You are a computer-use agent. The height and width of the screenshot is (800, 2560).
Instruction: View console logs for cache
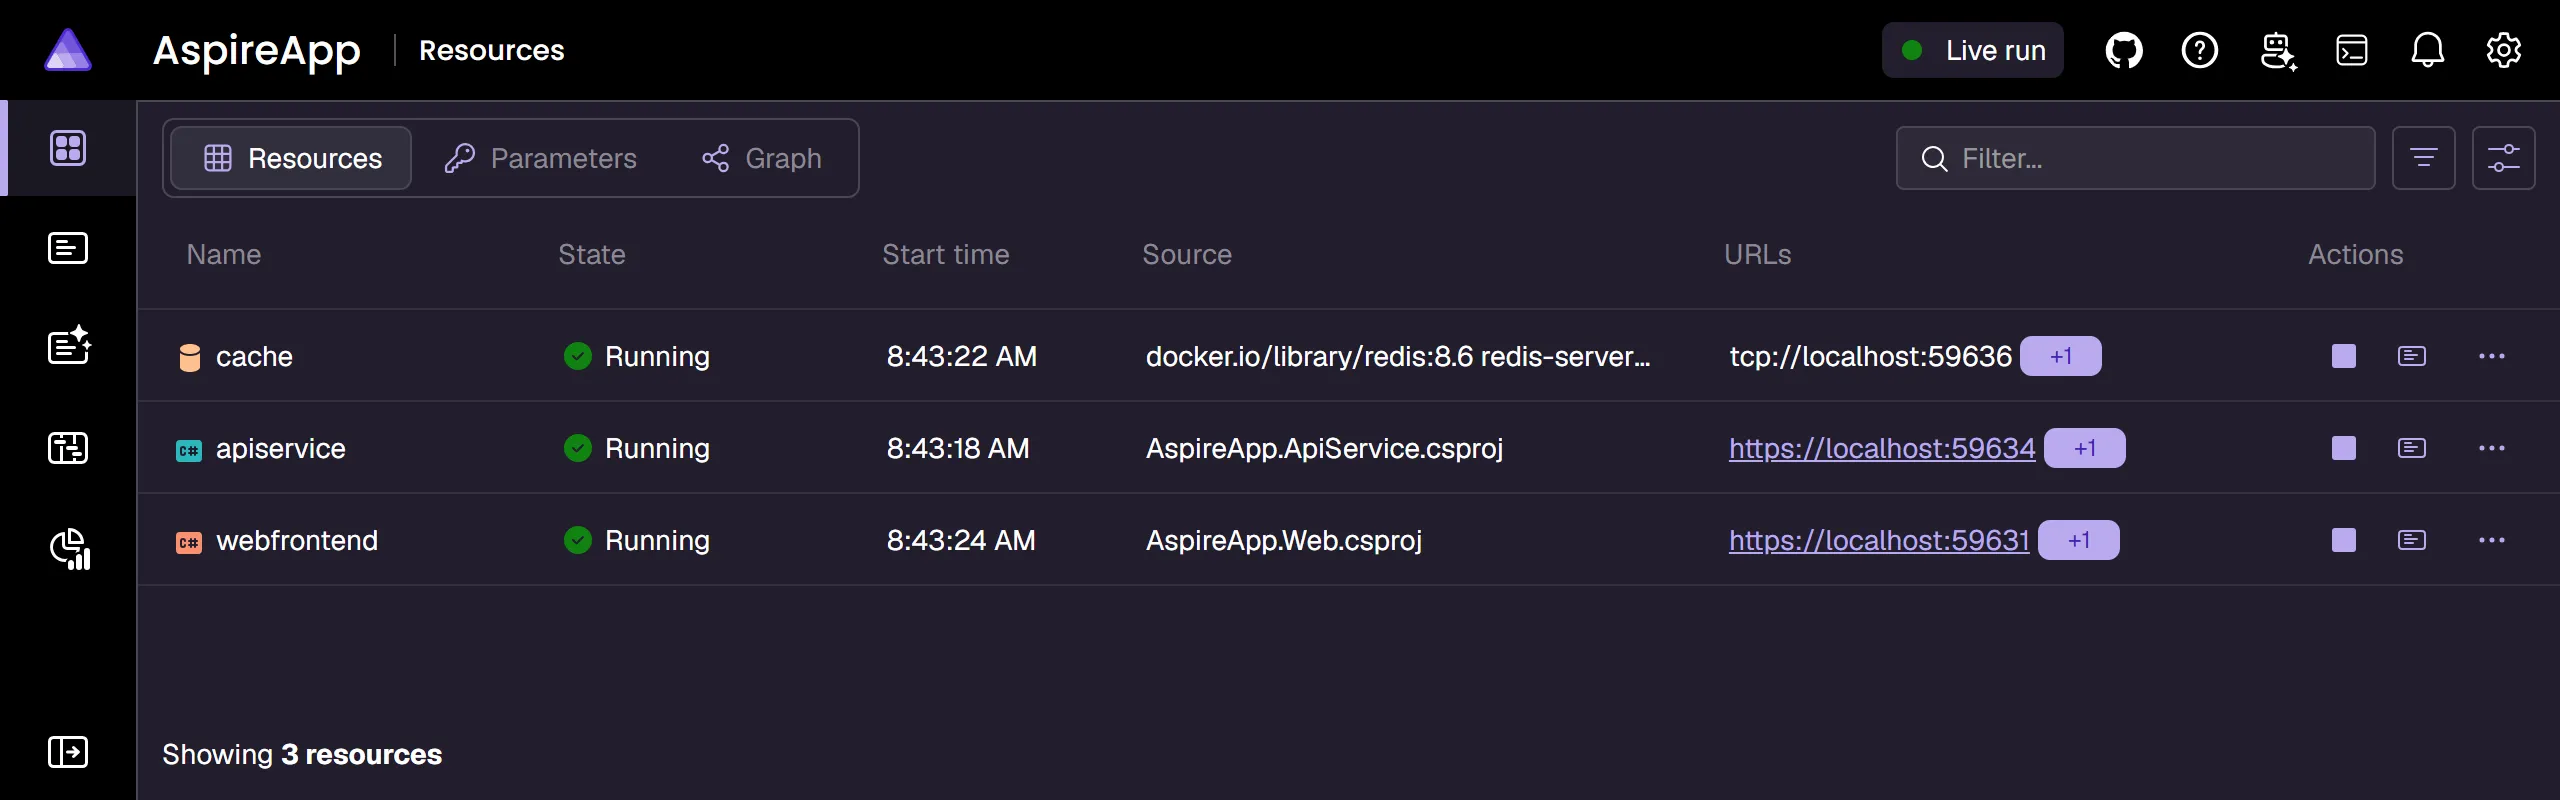coord(2412,356)
